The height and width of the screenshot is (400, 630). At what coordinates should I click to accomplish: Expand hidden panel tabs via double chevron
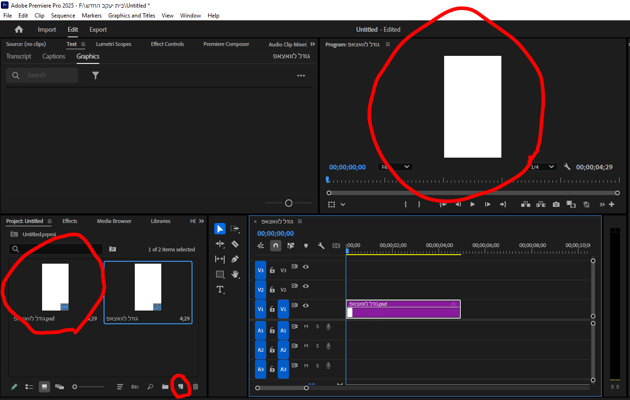(312, 44)
